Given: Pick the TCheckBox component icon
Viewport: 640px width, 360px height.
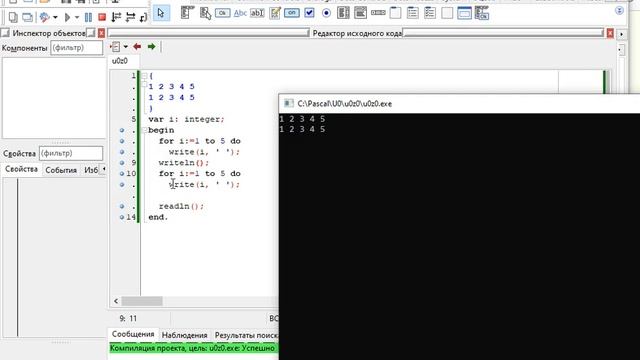Looking at the screenshot, I should (x=309, y=13).
